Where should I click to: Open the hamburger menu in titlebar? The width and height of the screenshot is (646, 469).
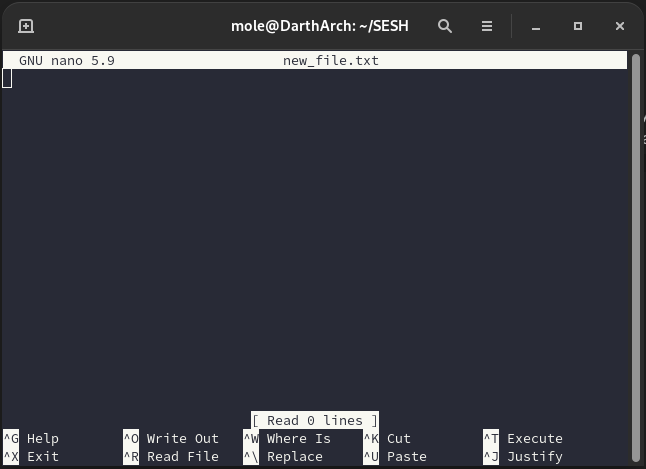point(487,26)
